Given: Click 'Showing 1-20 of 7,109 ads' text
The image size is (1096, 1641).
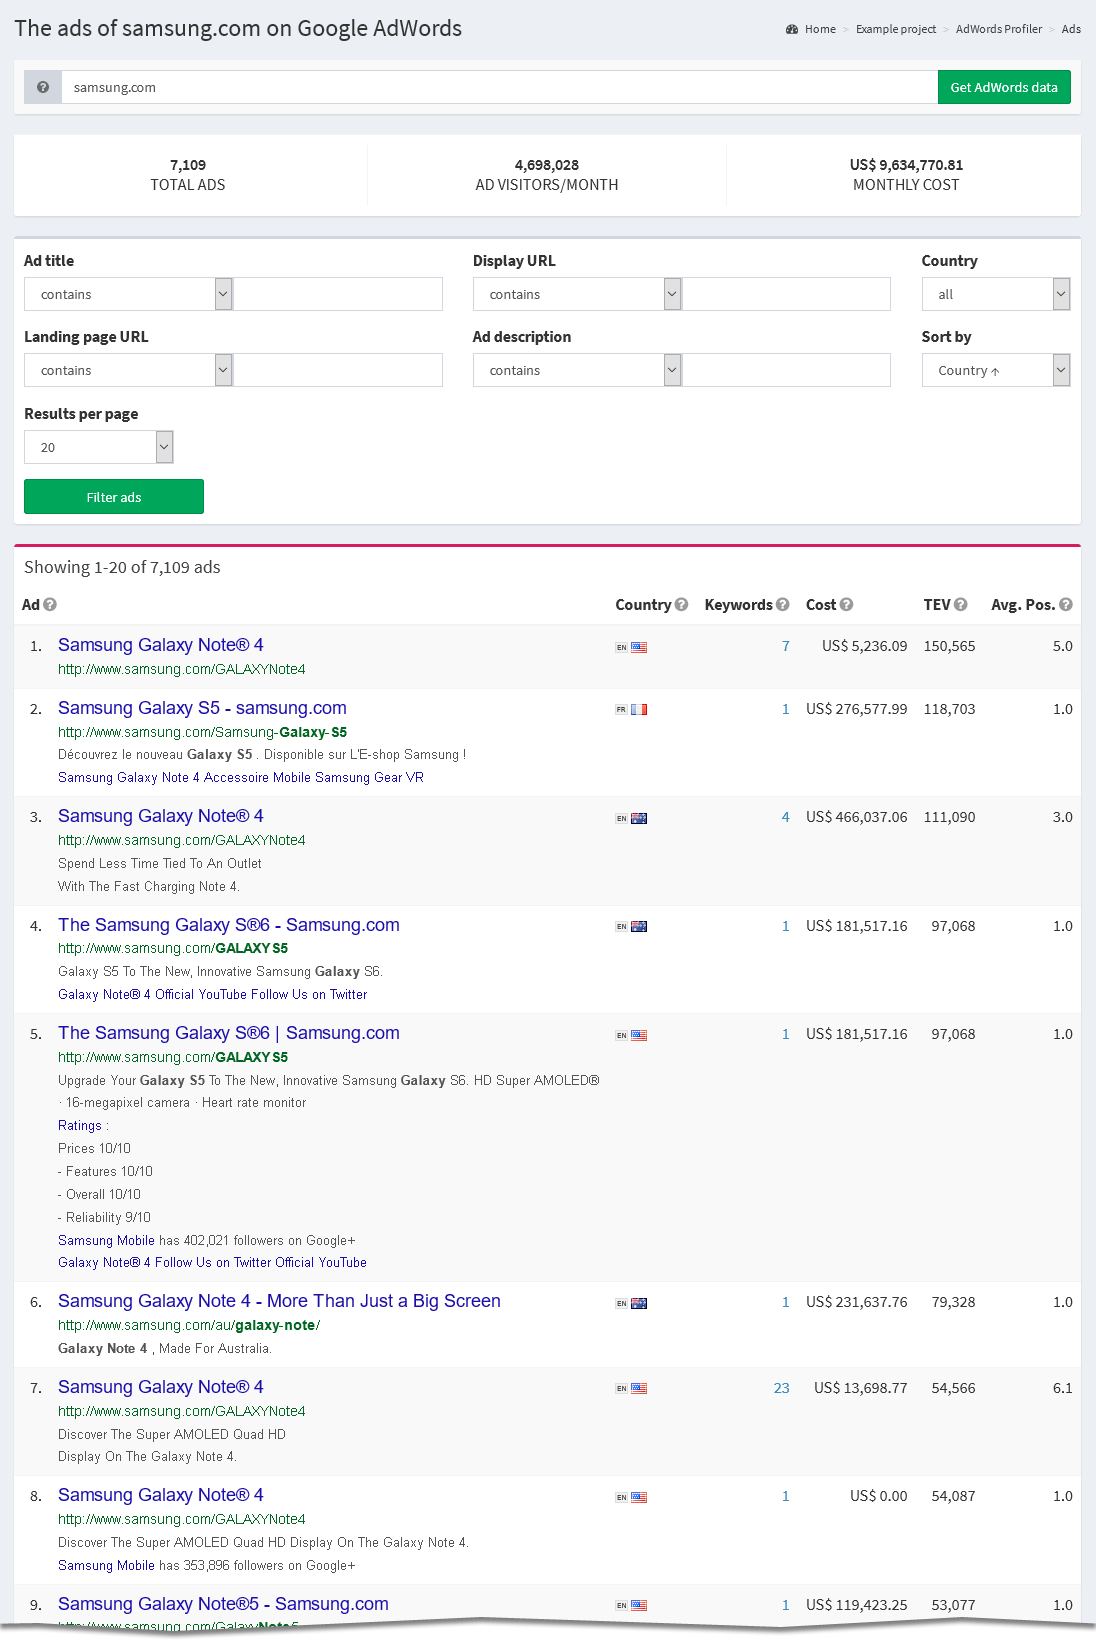Looking at the screenshot, I should [x=122, y=567].
